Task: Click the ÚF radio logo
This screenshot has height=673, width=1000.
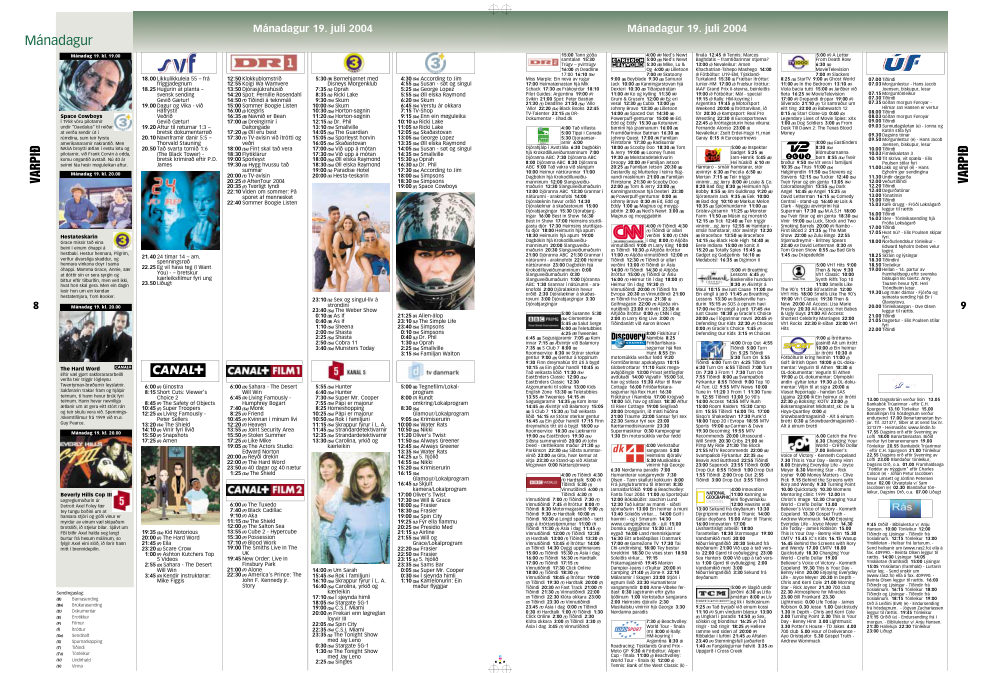Action: tap(901, 63)
